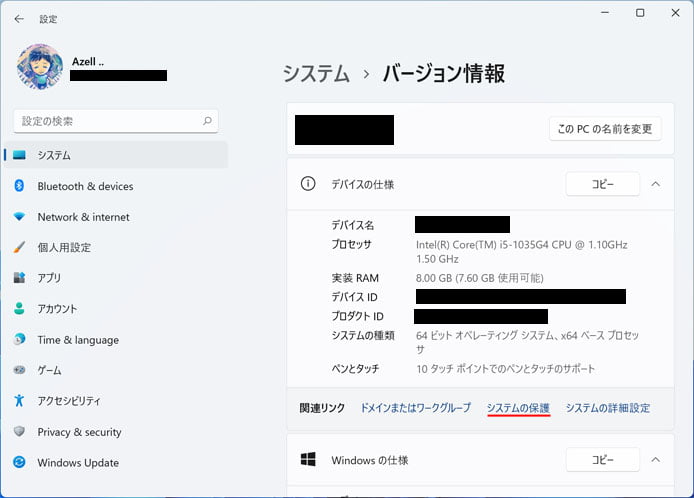Click the ゲーム controller icon
This screenshot has width=694, height=498.
coord(19,370)
